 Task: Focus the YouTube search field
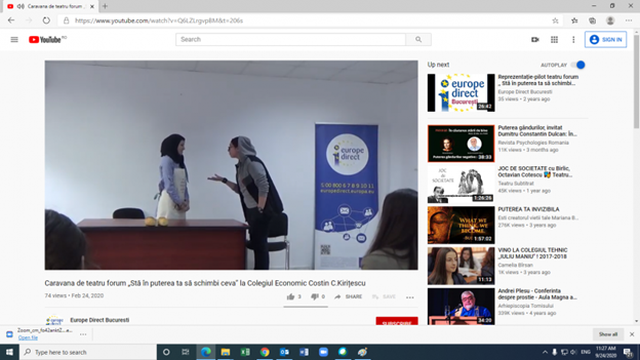click(291, 40)
